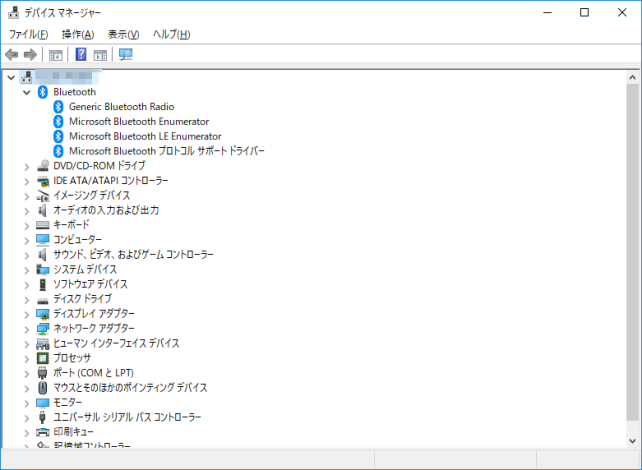Screen dimensions: 642x470
Task: Click the 印刷キュー printer icon
Action: pos(43,432)
